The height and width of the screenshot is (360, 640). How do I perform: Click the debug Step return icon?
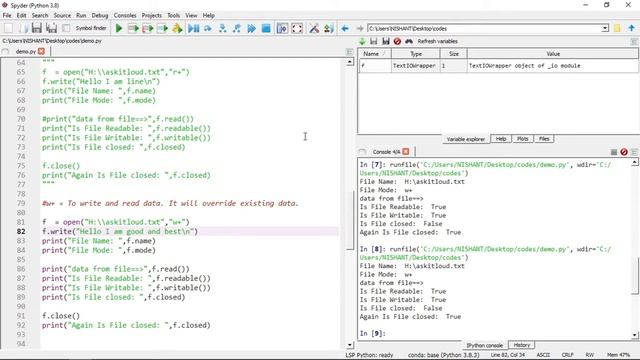point(237,28)
